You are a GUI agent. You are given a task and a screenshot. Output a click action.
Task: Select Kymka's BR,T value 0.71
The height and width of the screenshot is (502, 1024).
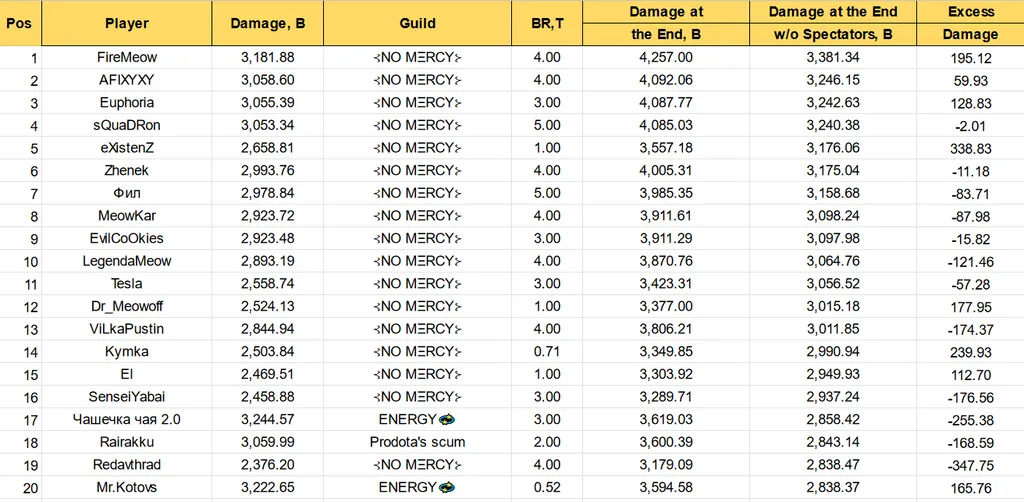pyautogui.click(x=547, y=352)
